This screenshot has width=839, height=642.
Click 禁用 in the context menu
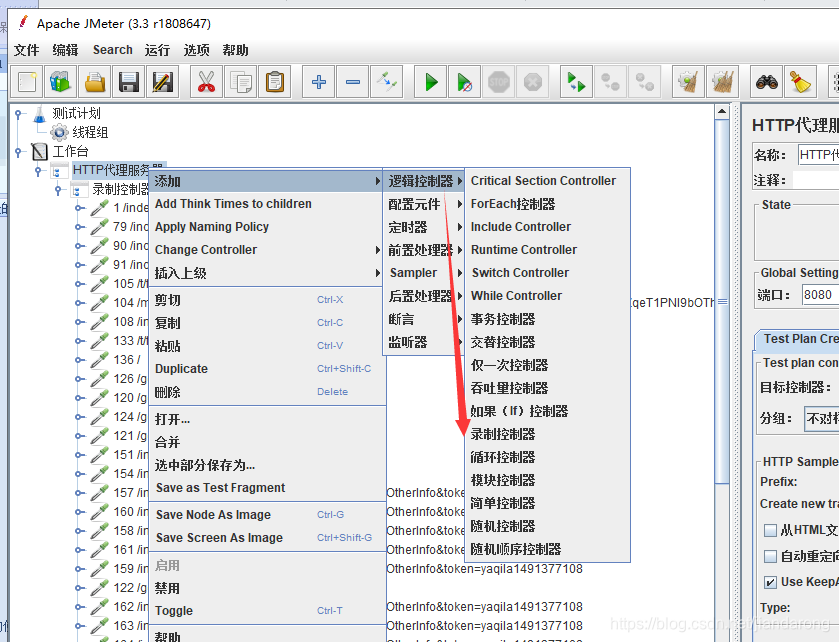[x=266, y=588]
